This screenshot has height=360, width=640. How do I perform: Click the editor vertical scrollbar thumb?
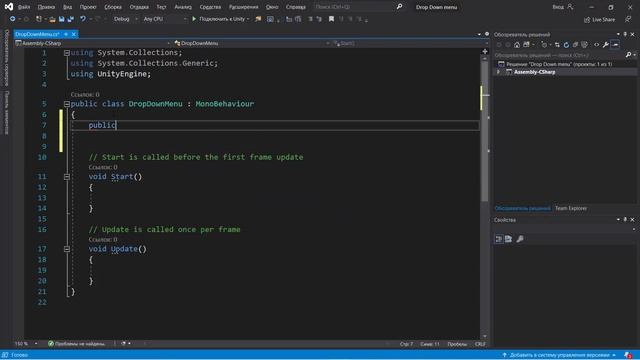pyautogui.click(x=484, y=131)
